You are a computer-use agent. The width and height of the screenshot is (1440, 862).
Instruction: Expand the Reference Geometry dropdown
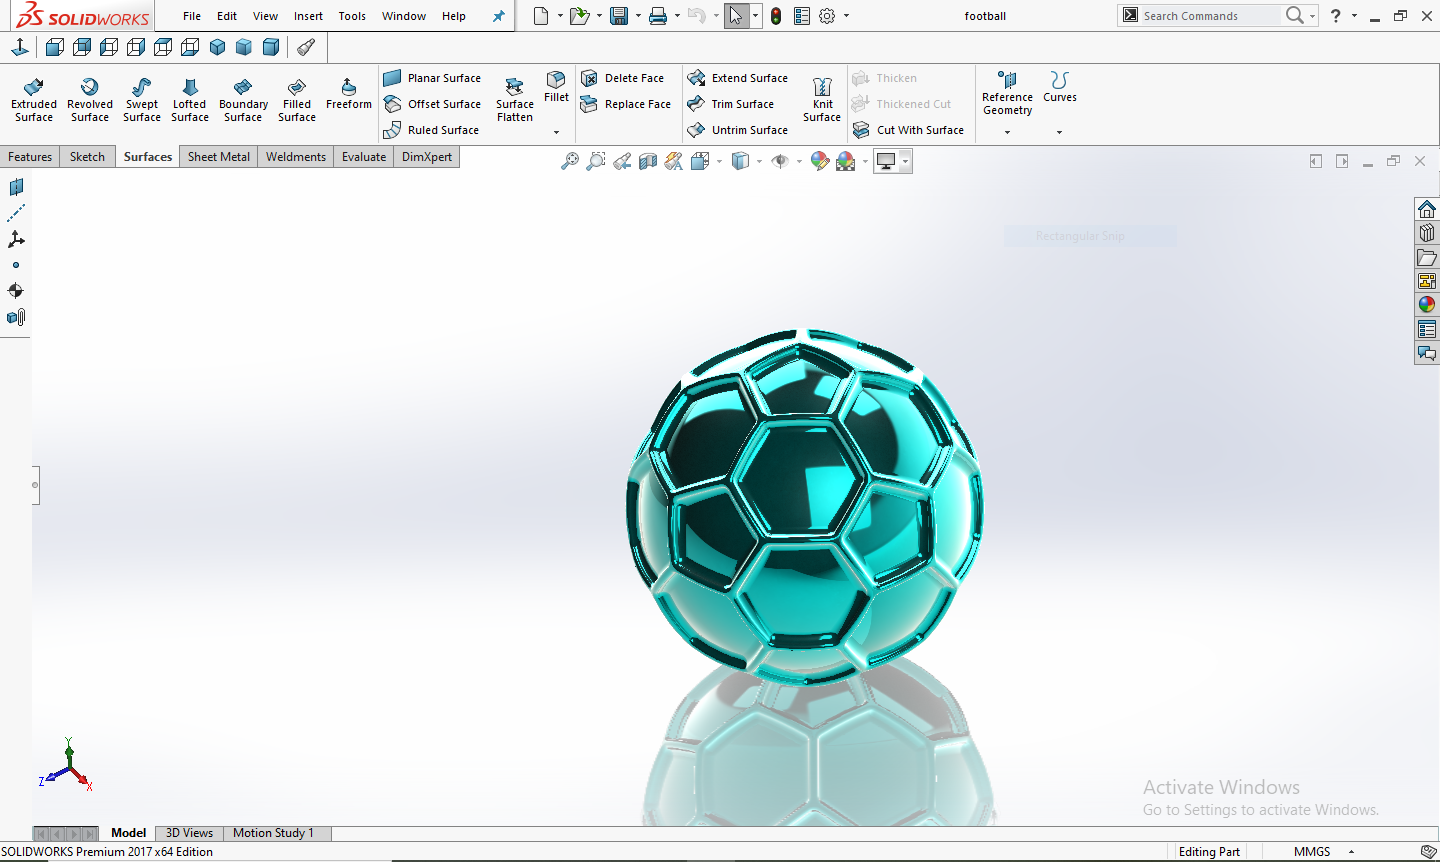coord(1007,132)
